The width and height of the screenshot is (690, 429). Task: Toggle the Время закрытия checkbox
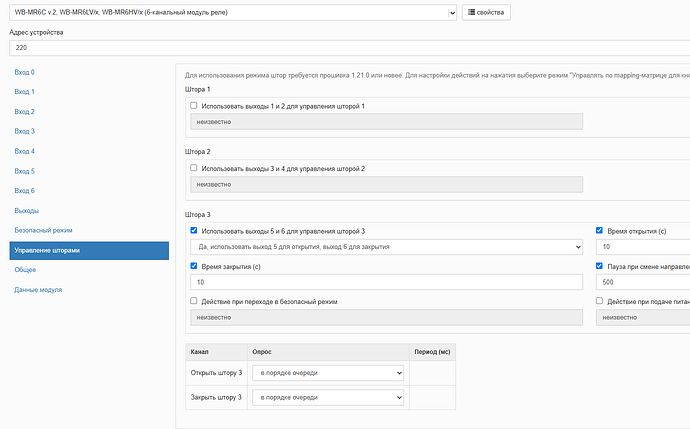point(194,267)
